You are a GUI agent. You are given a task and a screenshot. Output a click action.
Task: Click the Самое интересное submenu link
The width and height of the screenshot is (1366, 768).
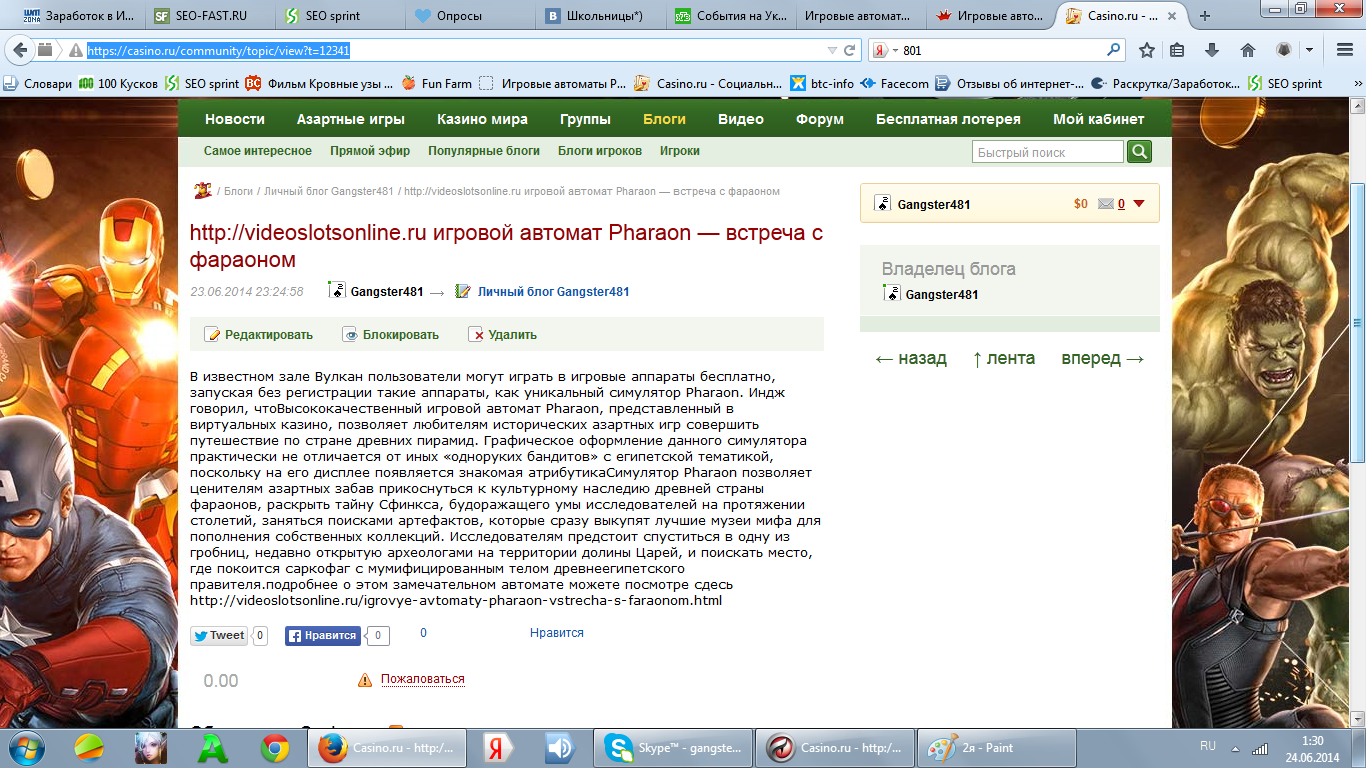(x=258, y=151)
